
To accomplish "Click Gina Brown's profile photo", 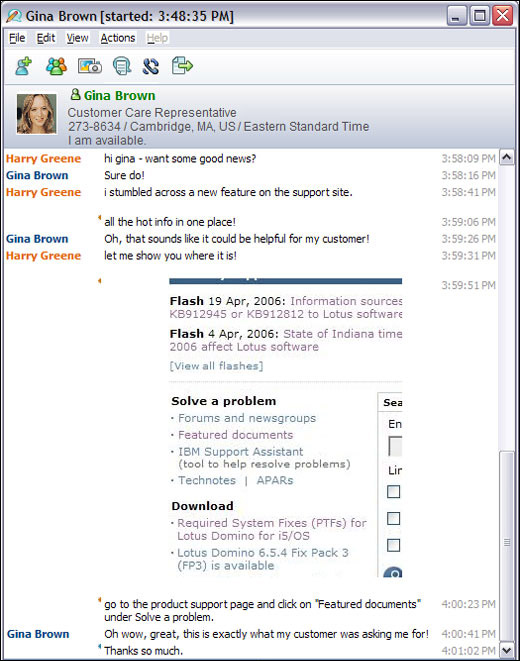I will [x=37, y=114].
